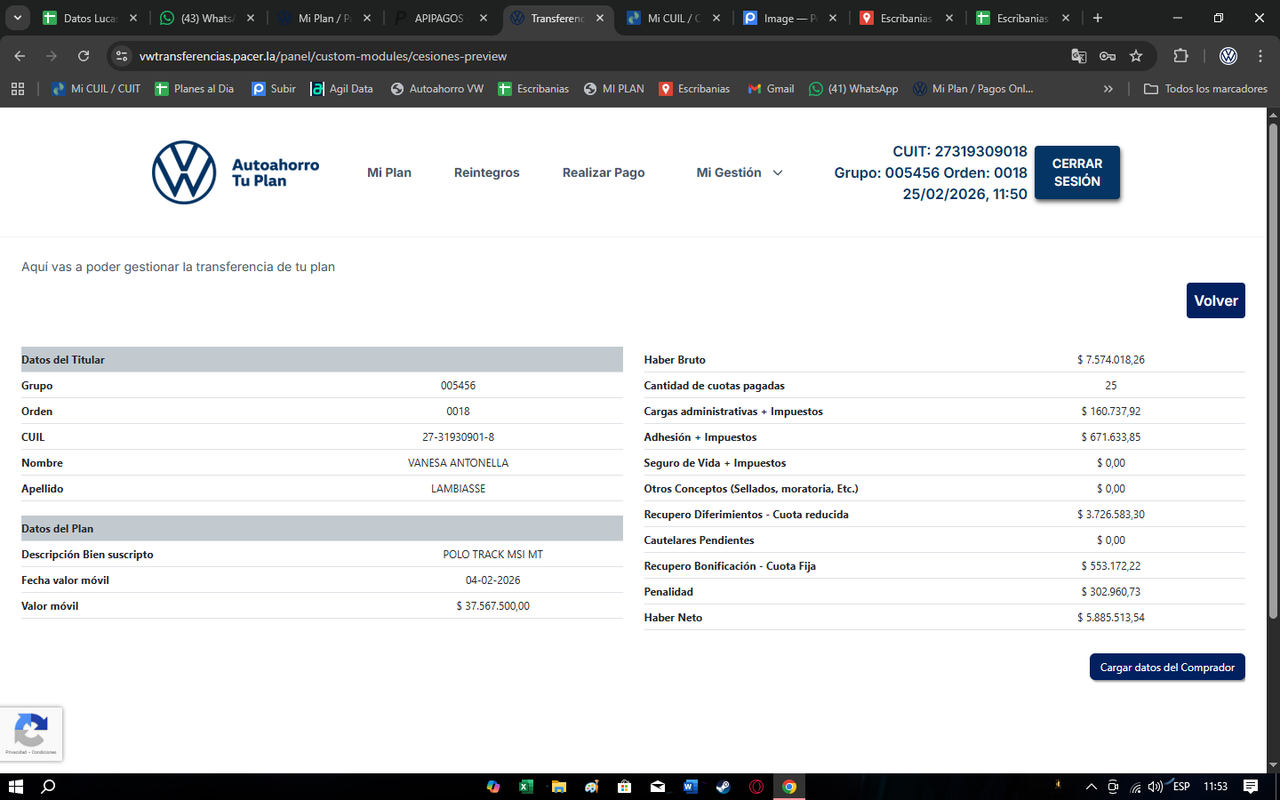The width and height of the screenshot is (1280, 800).
Task: Switch to the APIPAGOS browser tab
Action: [442, 18]
